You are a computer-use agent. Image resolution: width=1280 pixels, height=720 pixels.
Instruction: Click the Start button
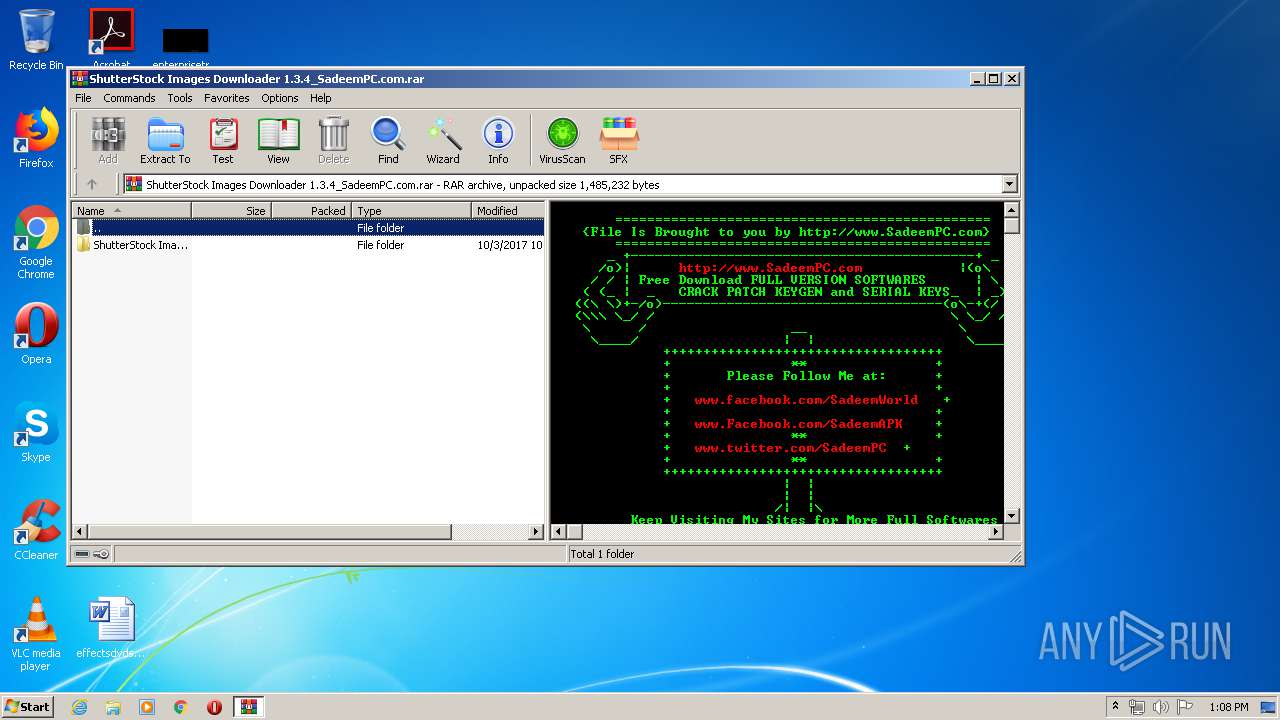(x=27, y=706)
